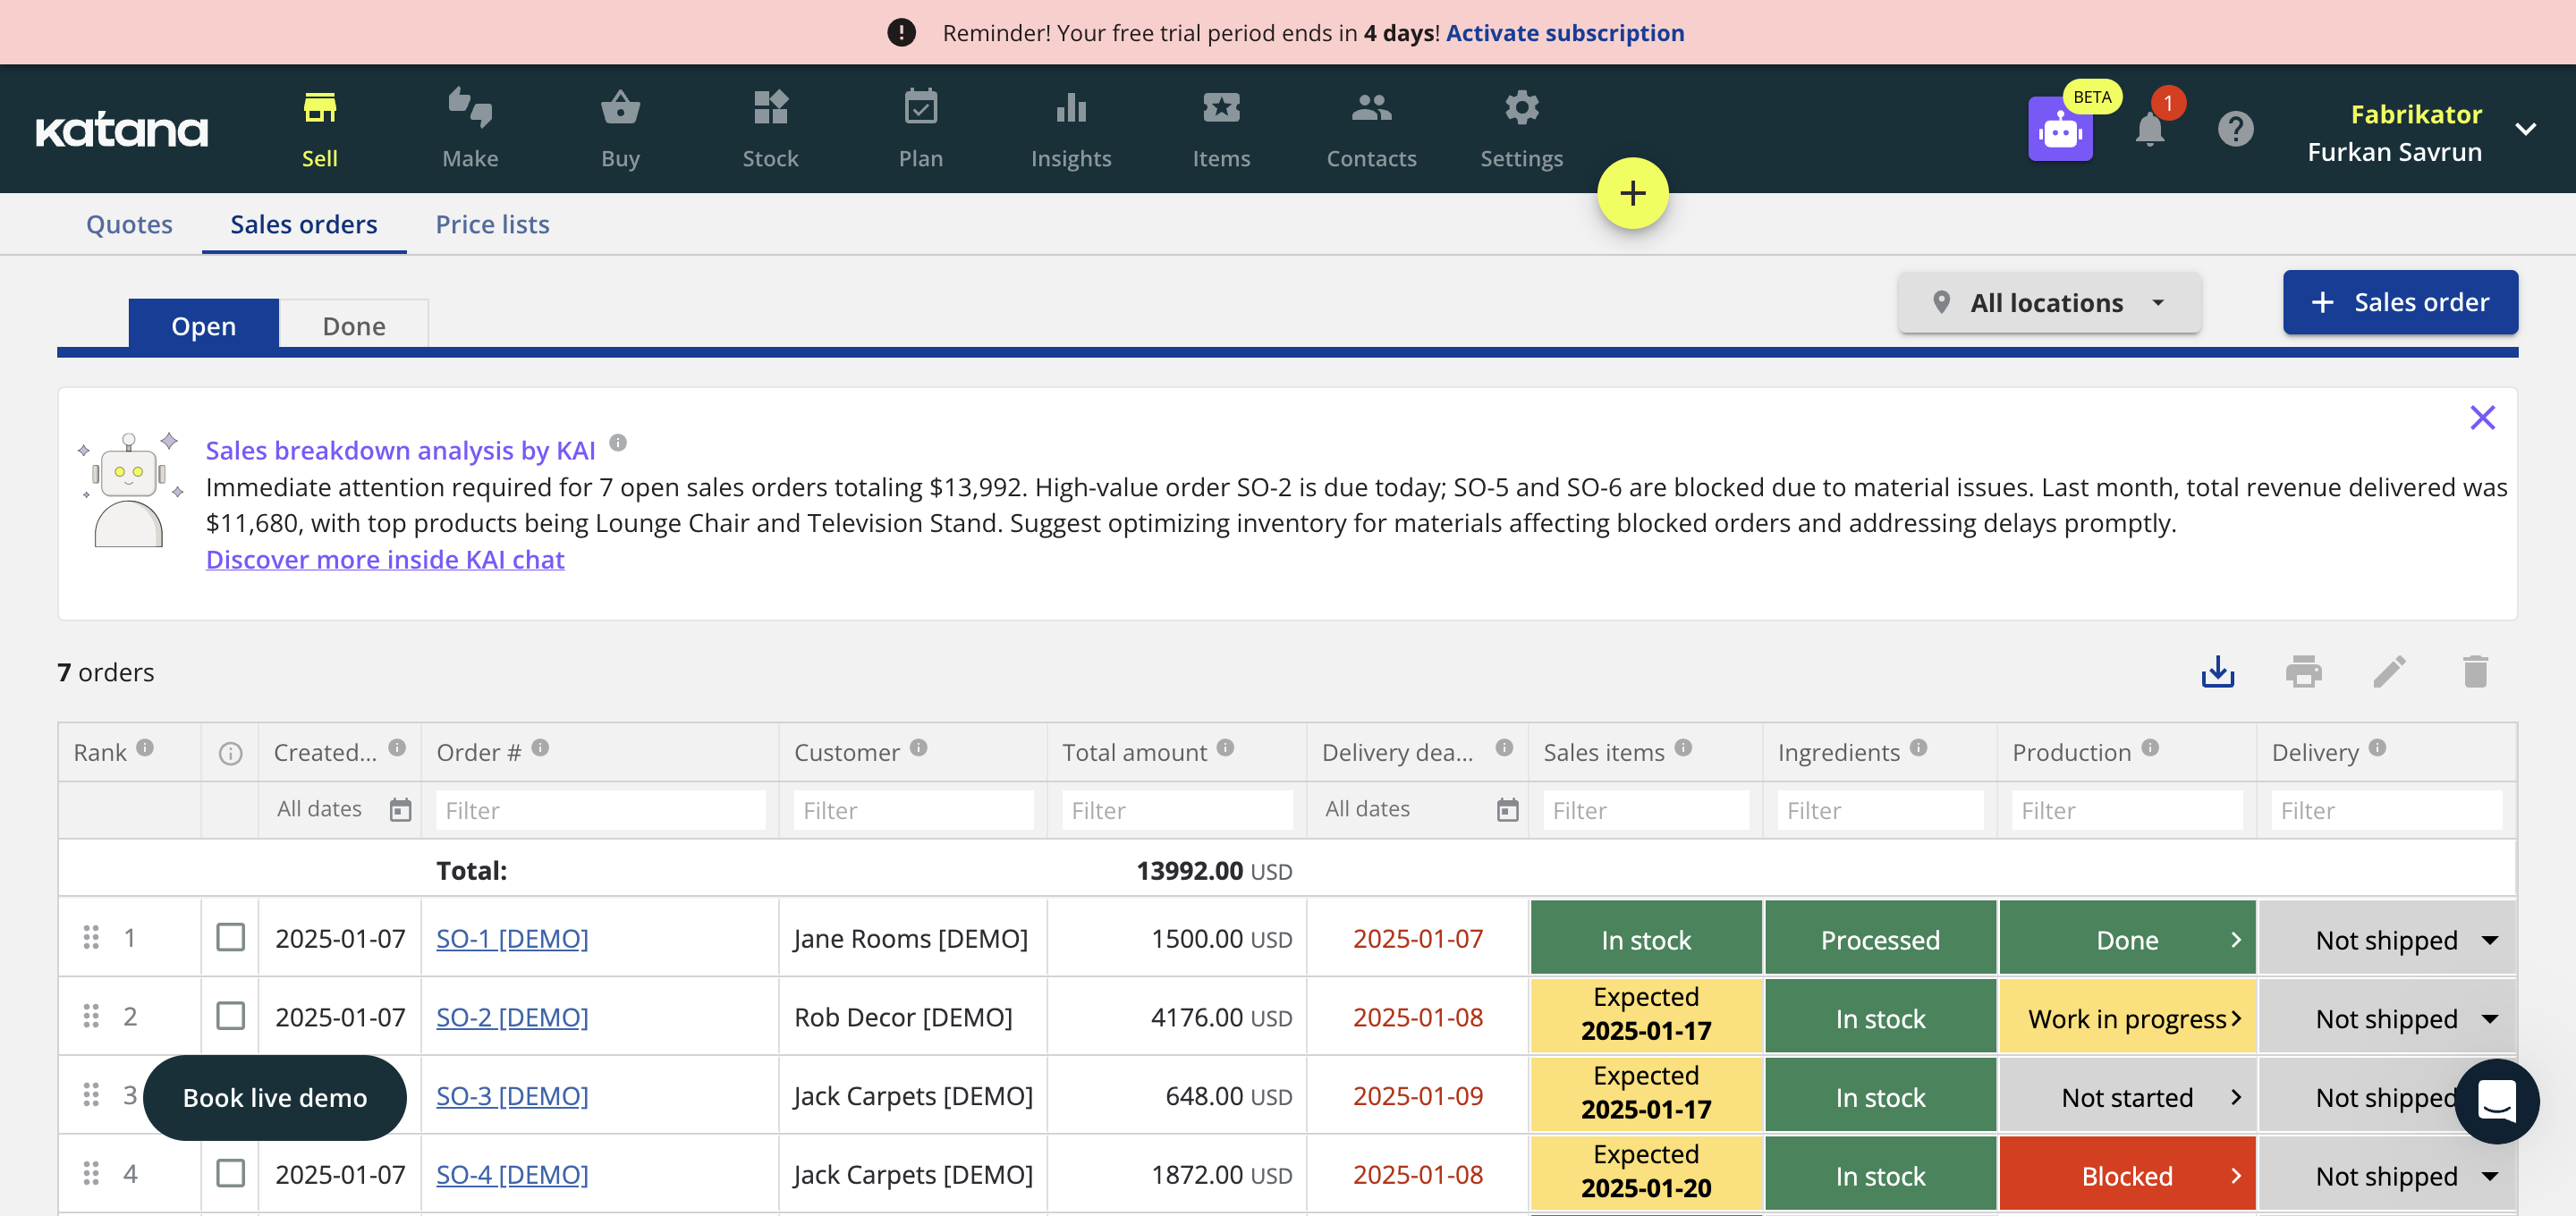2576x1216 pixels.
Task: Open the SO-4 [DEMO] order link
Action: (512, 1174)
